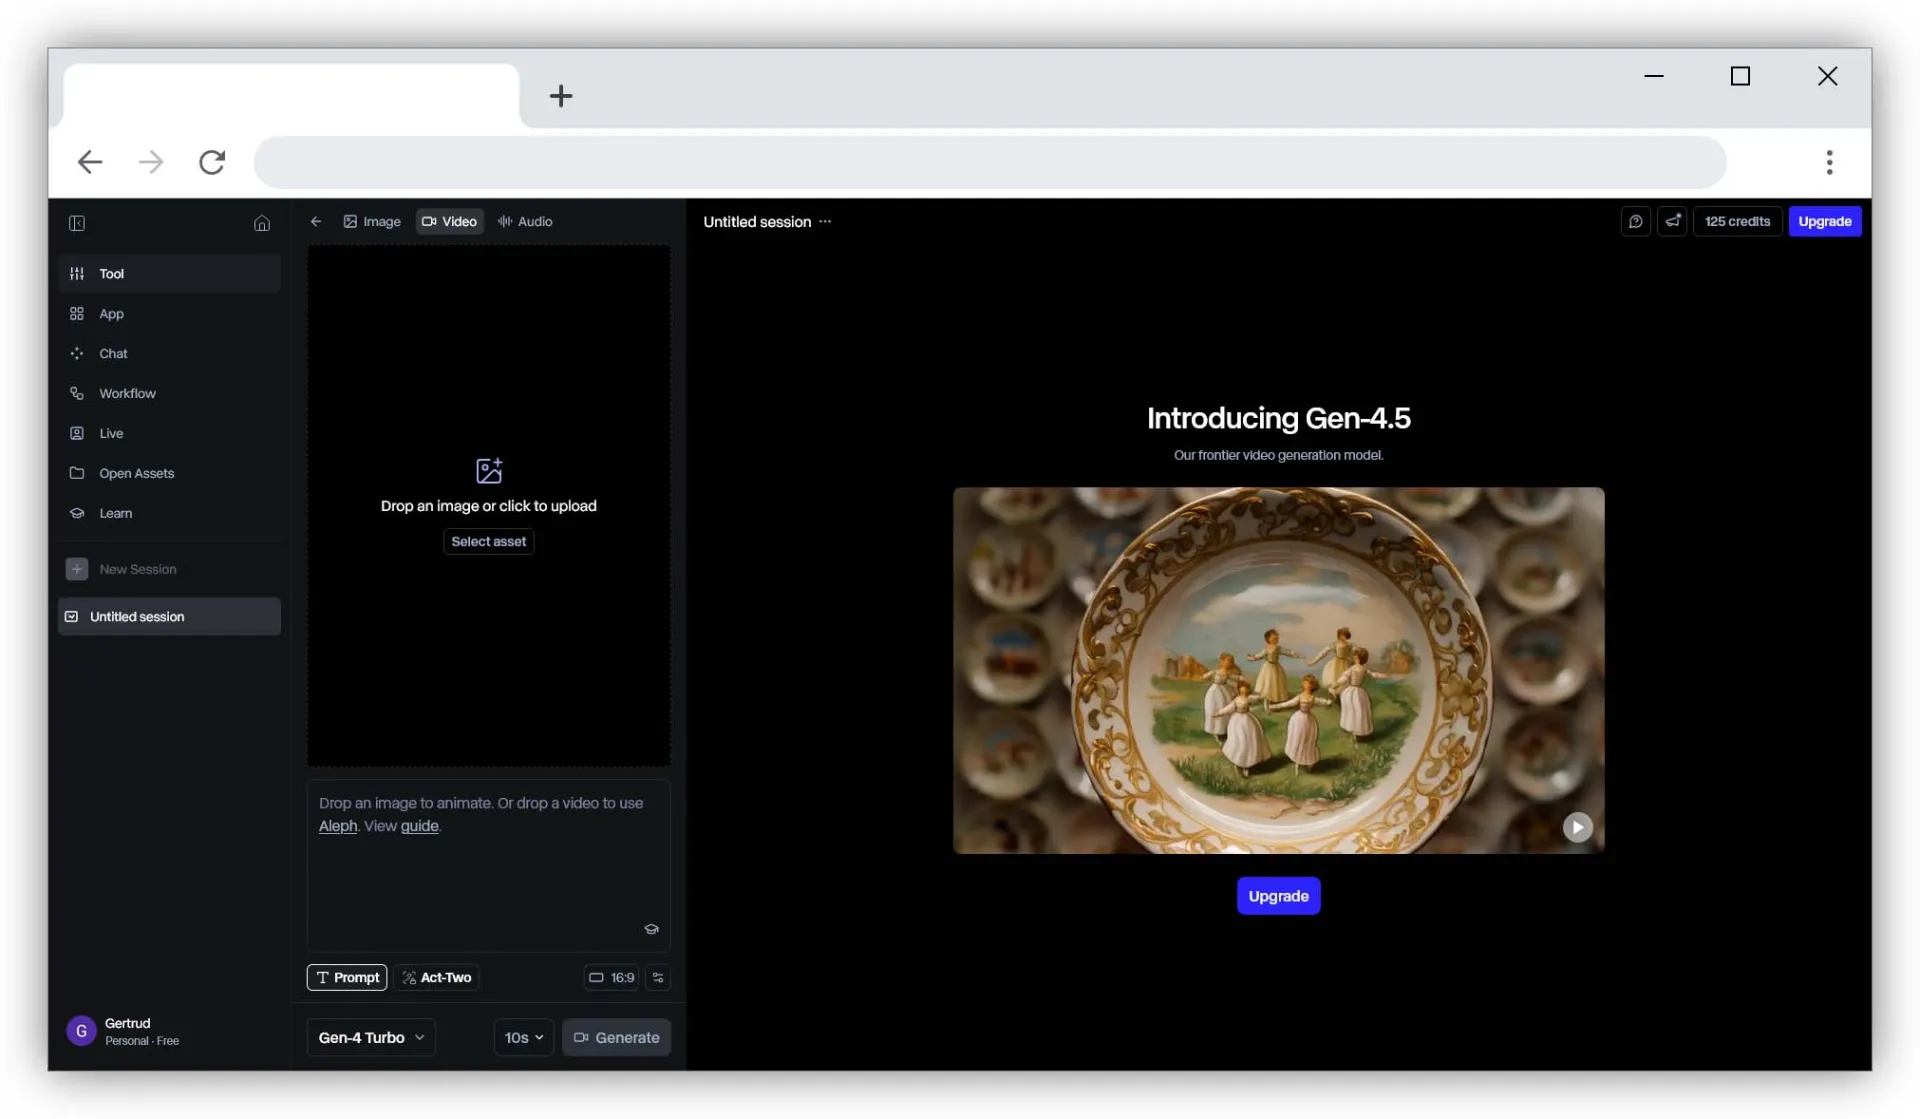The height and width of the screenshot is (1119, 1920).
Task: Play the Gen-4.5 preview video
Action: (x=1577, y=827)
